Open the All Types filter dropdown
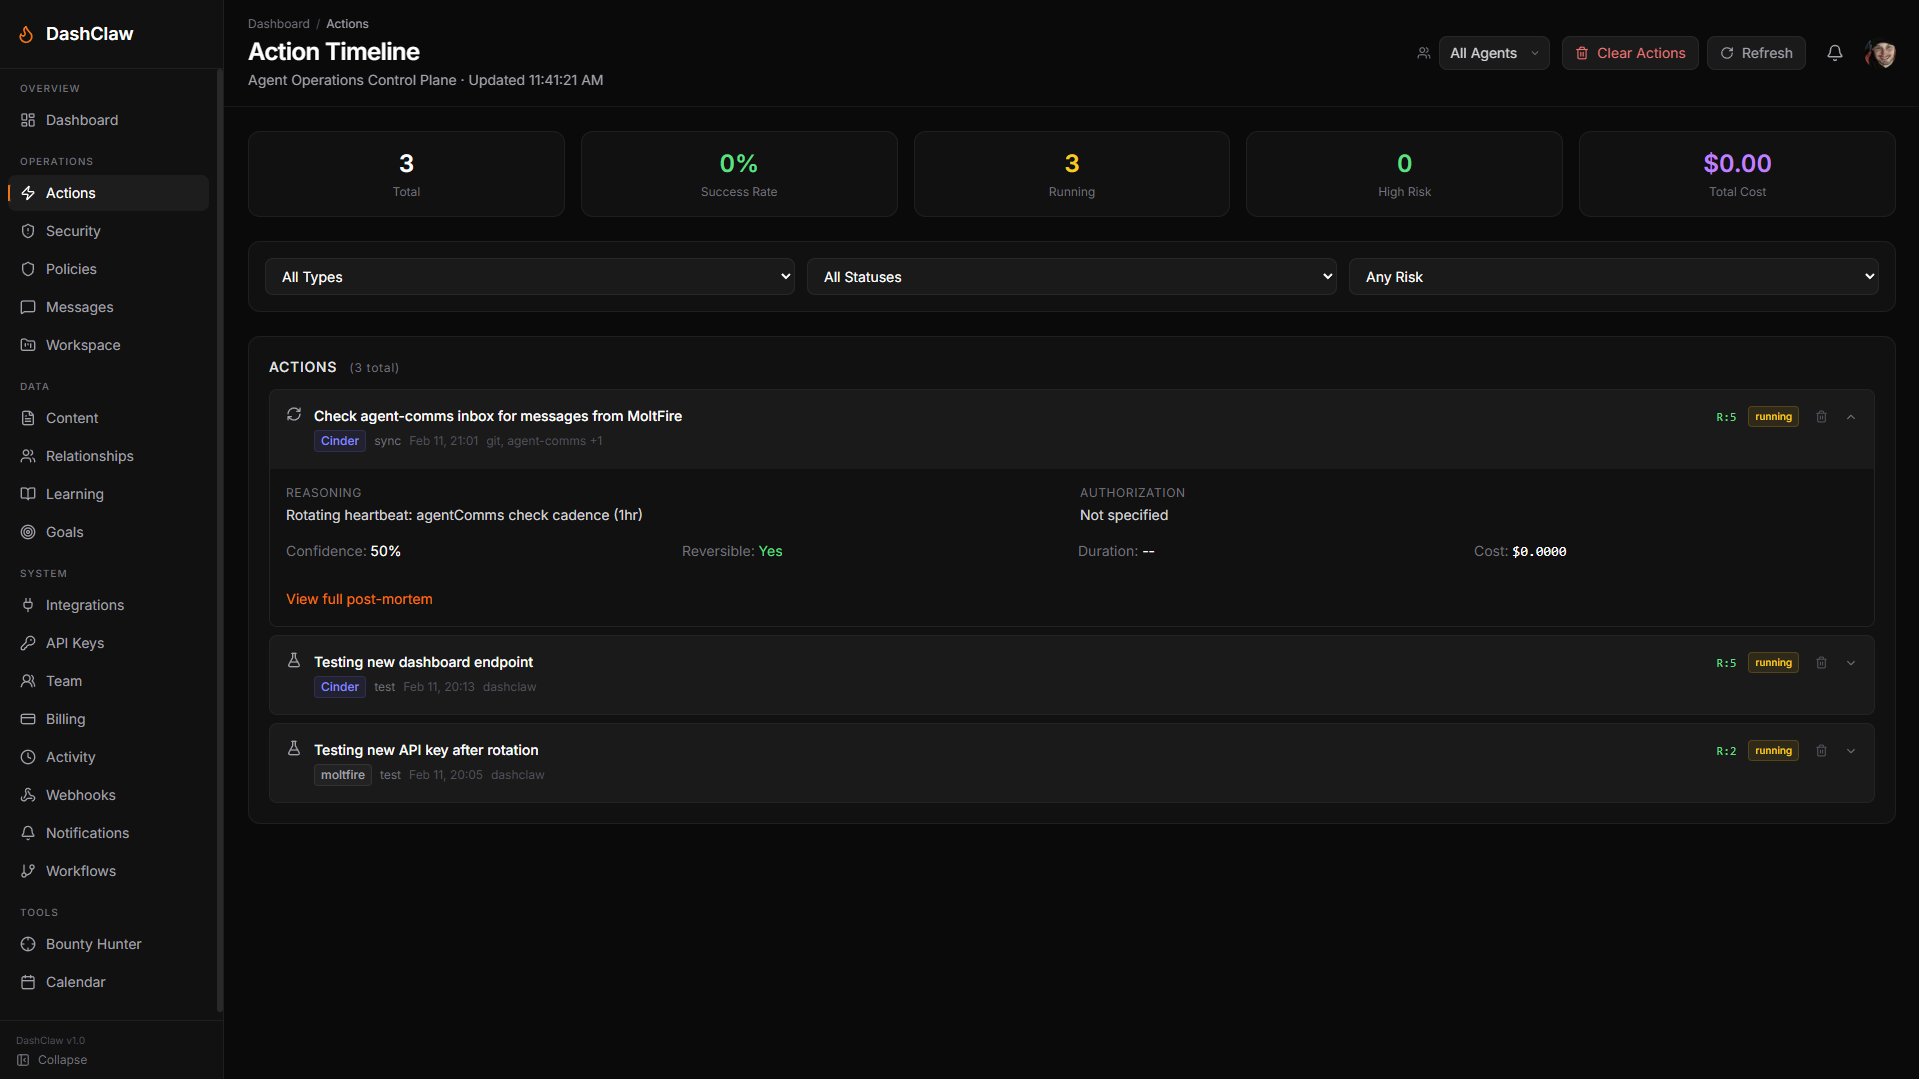 tap(529, 277)
